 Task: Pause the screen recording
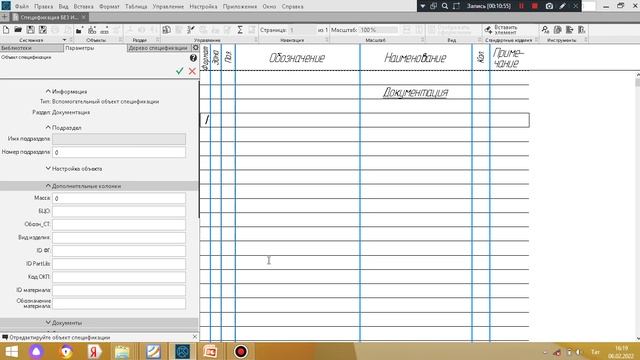(521, 6)
